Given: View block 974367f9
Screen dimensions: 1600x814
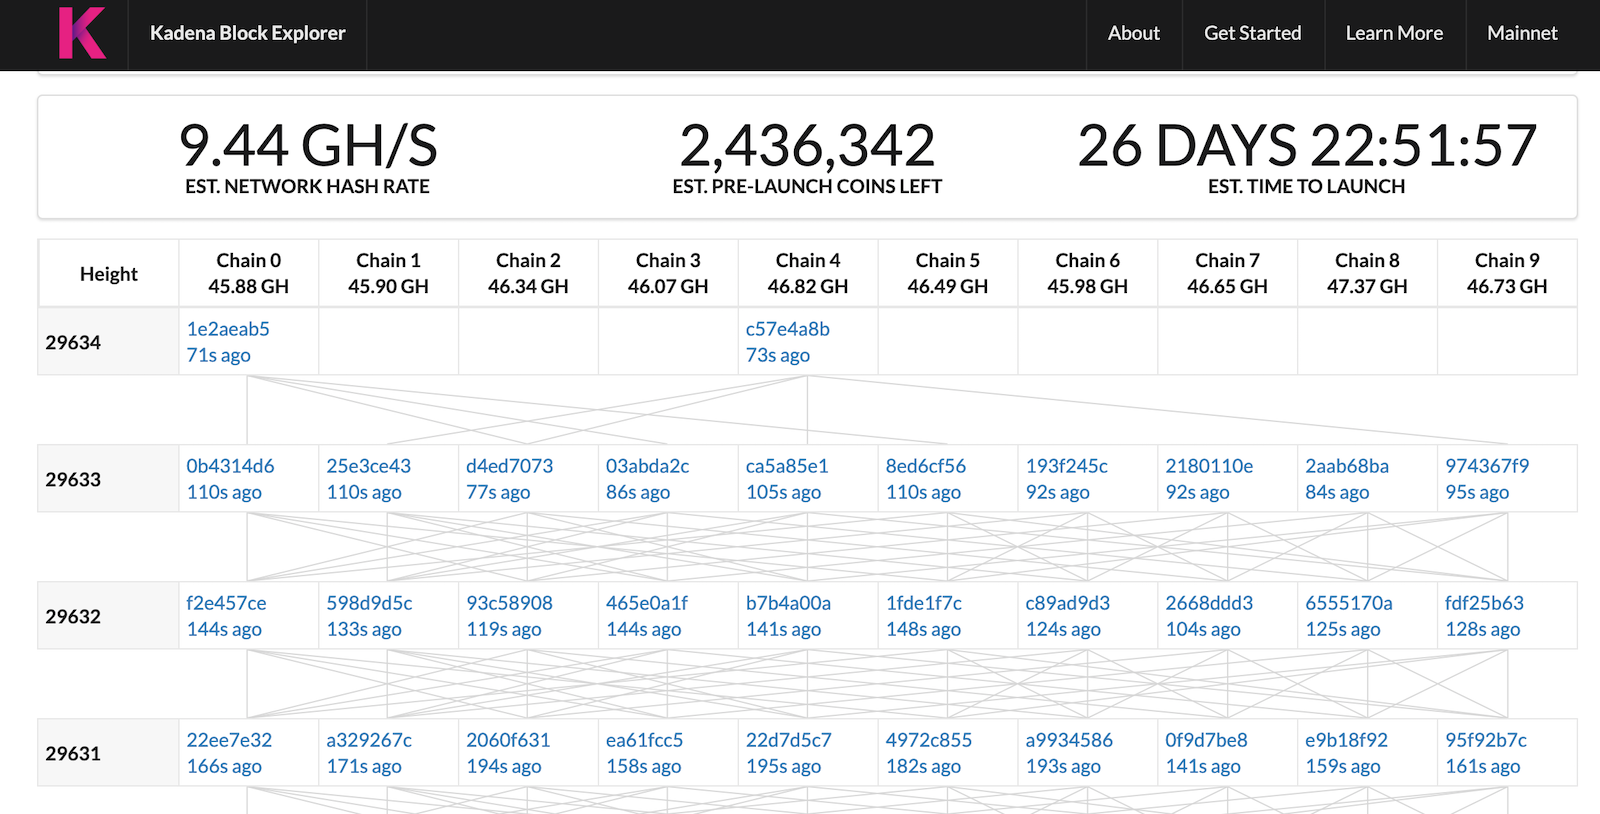Looking at the screenshot, I should [x=1487, y=466].
